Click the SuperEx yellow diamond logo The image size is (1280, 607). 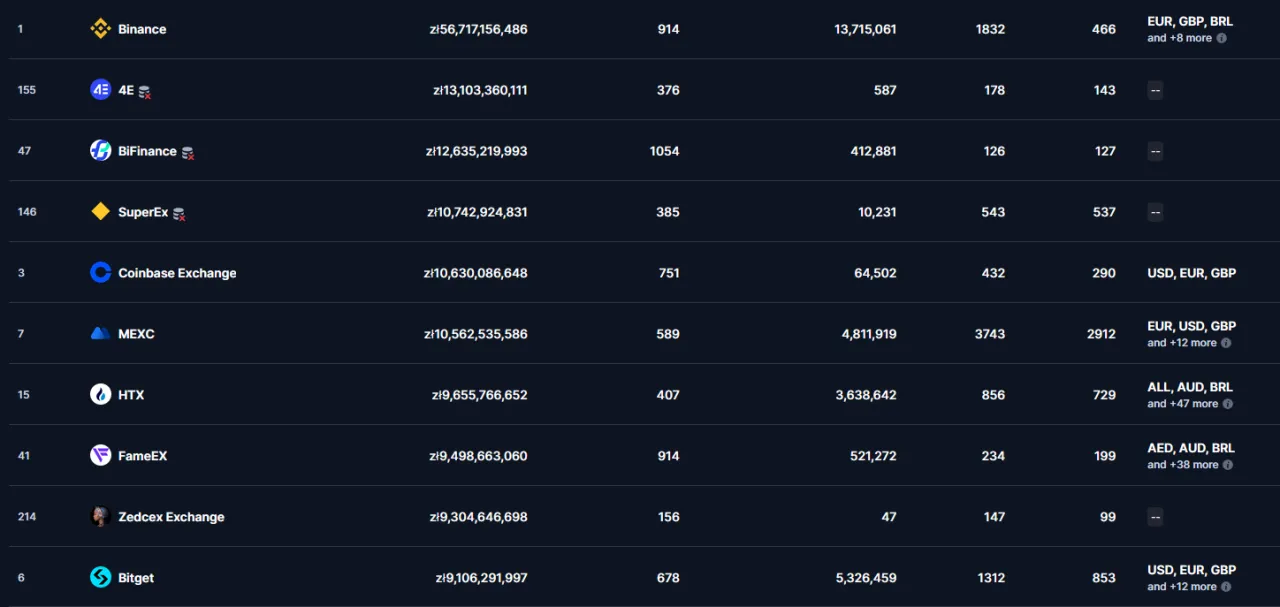pyautogui.click(x=100, y=212)
